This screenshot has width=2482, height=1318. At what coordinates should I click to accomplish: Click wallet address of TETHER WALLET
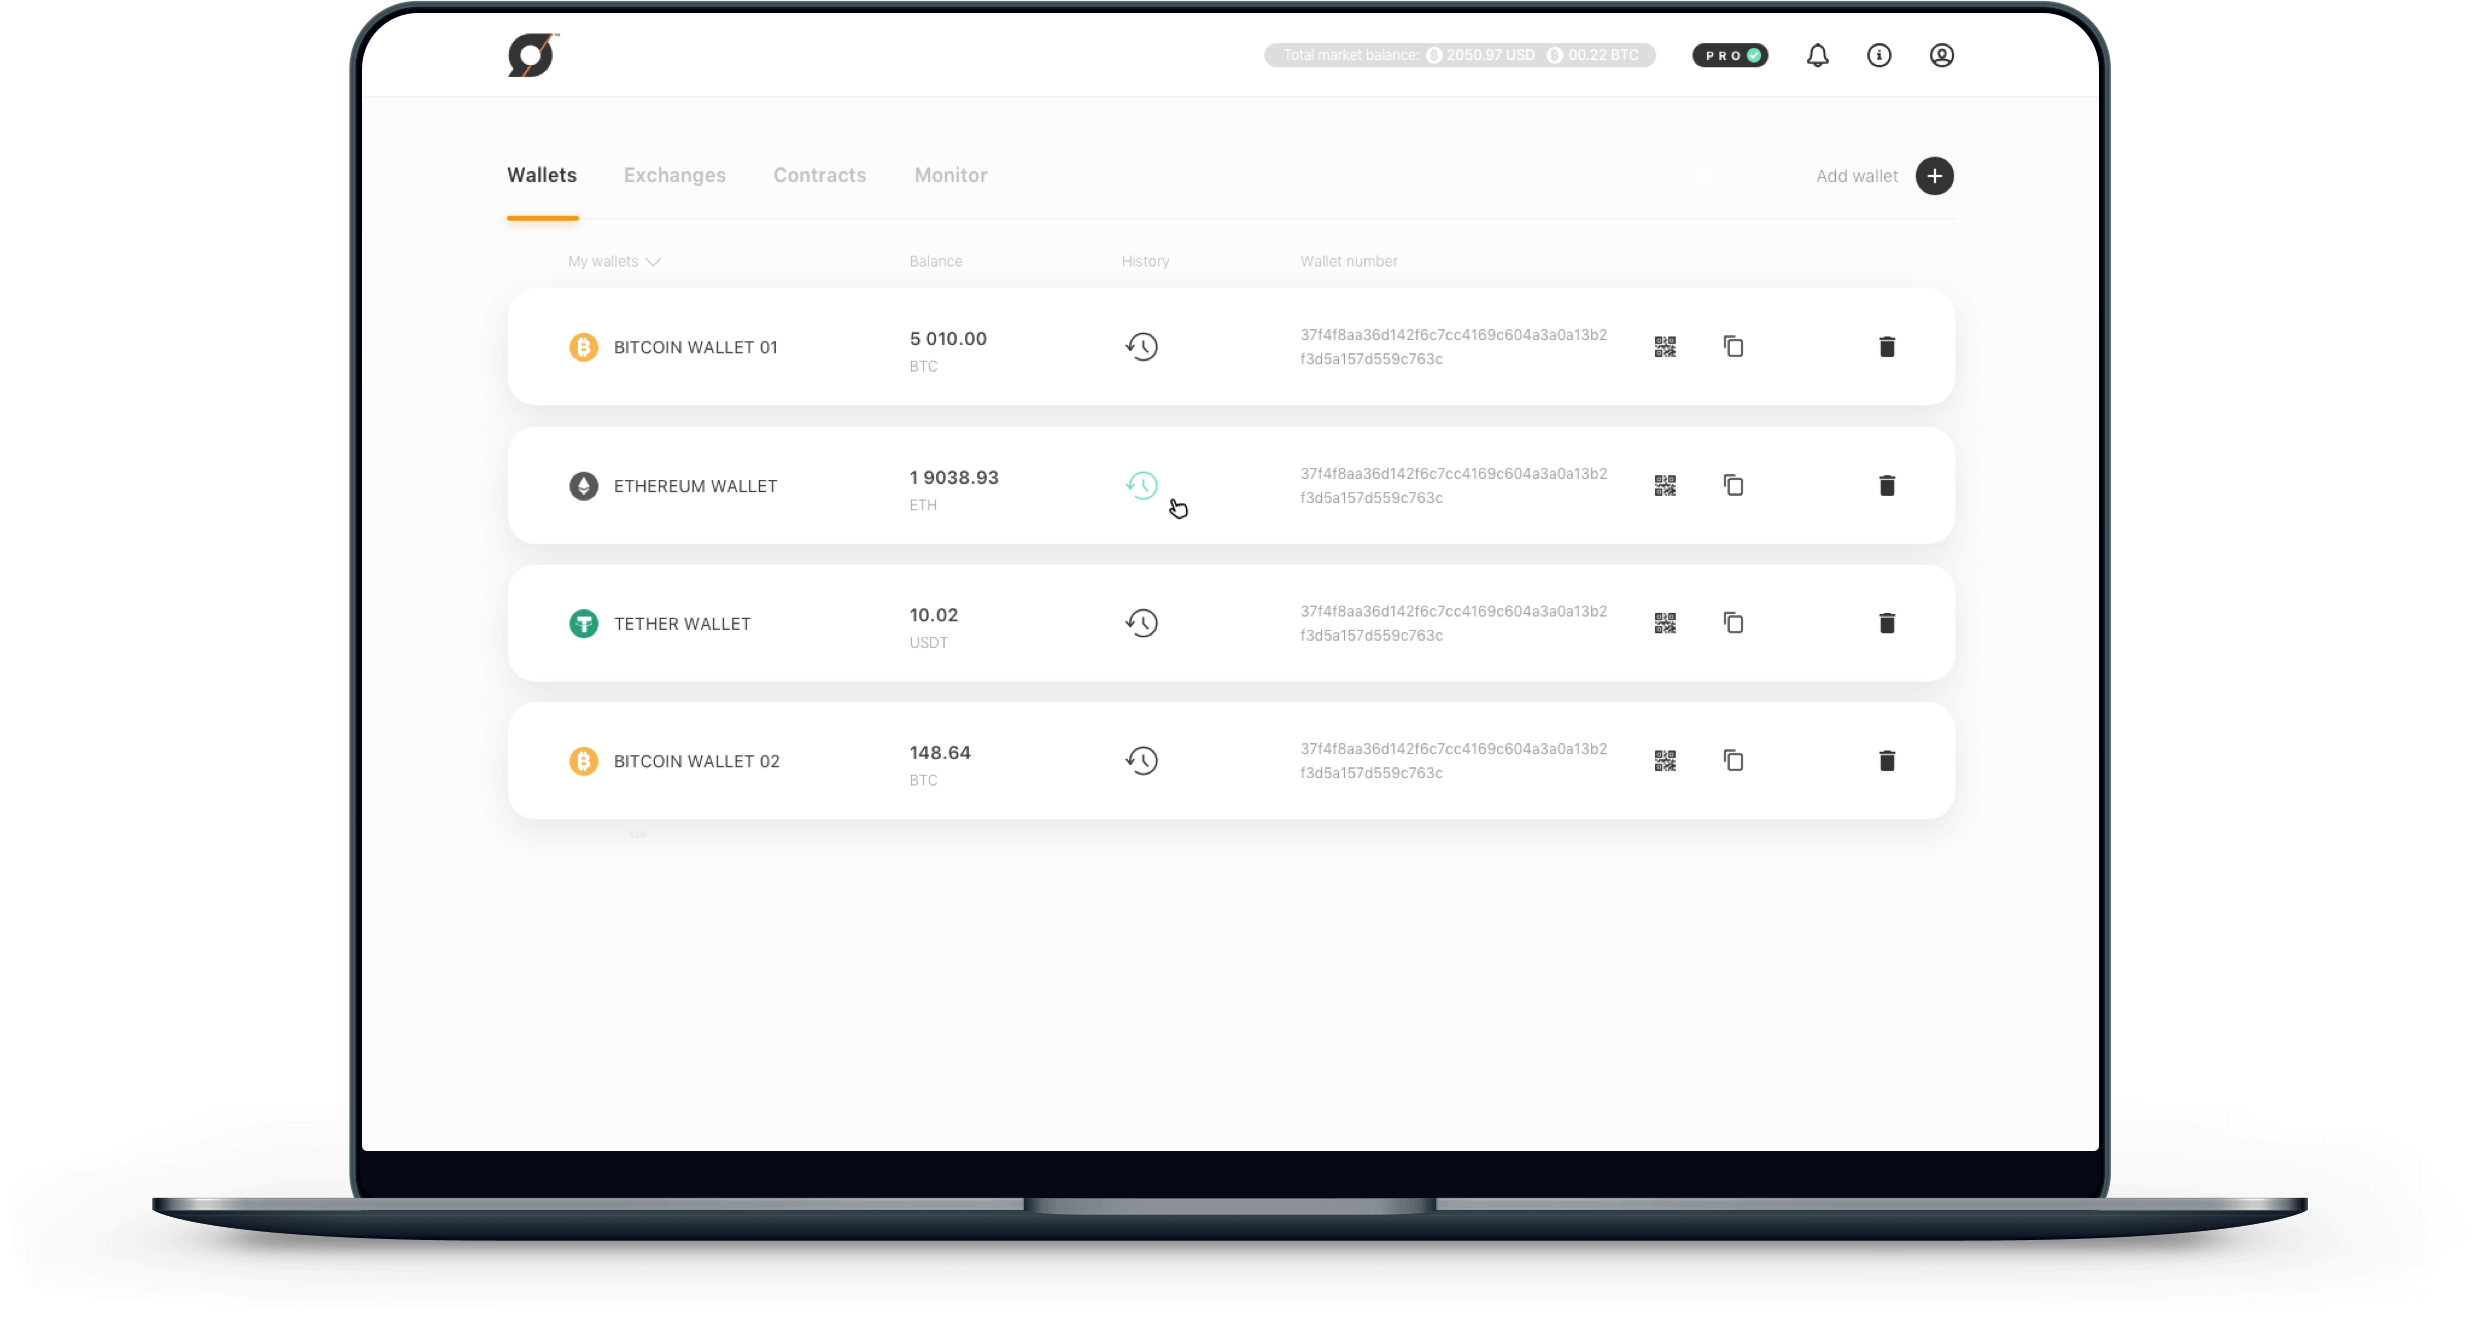[1454, 623]
